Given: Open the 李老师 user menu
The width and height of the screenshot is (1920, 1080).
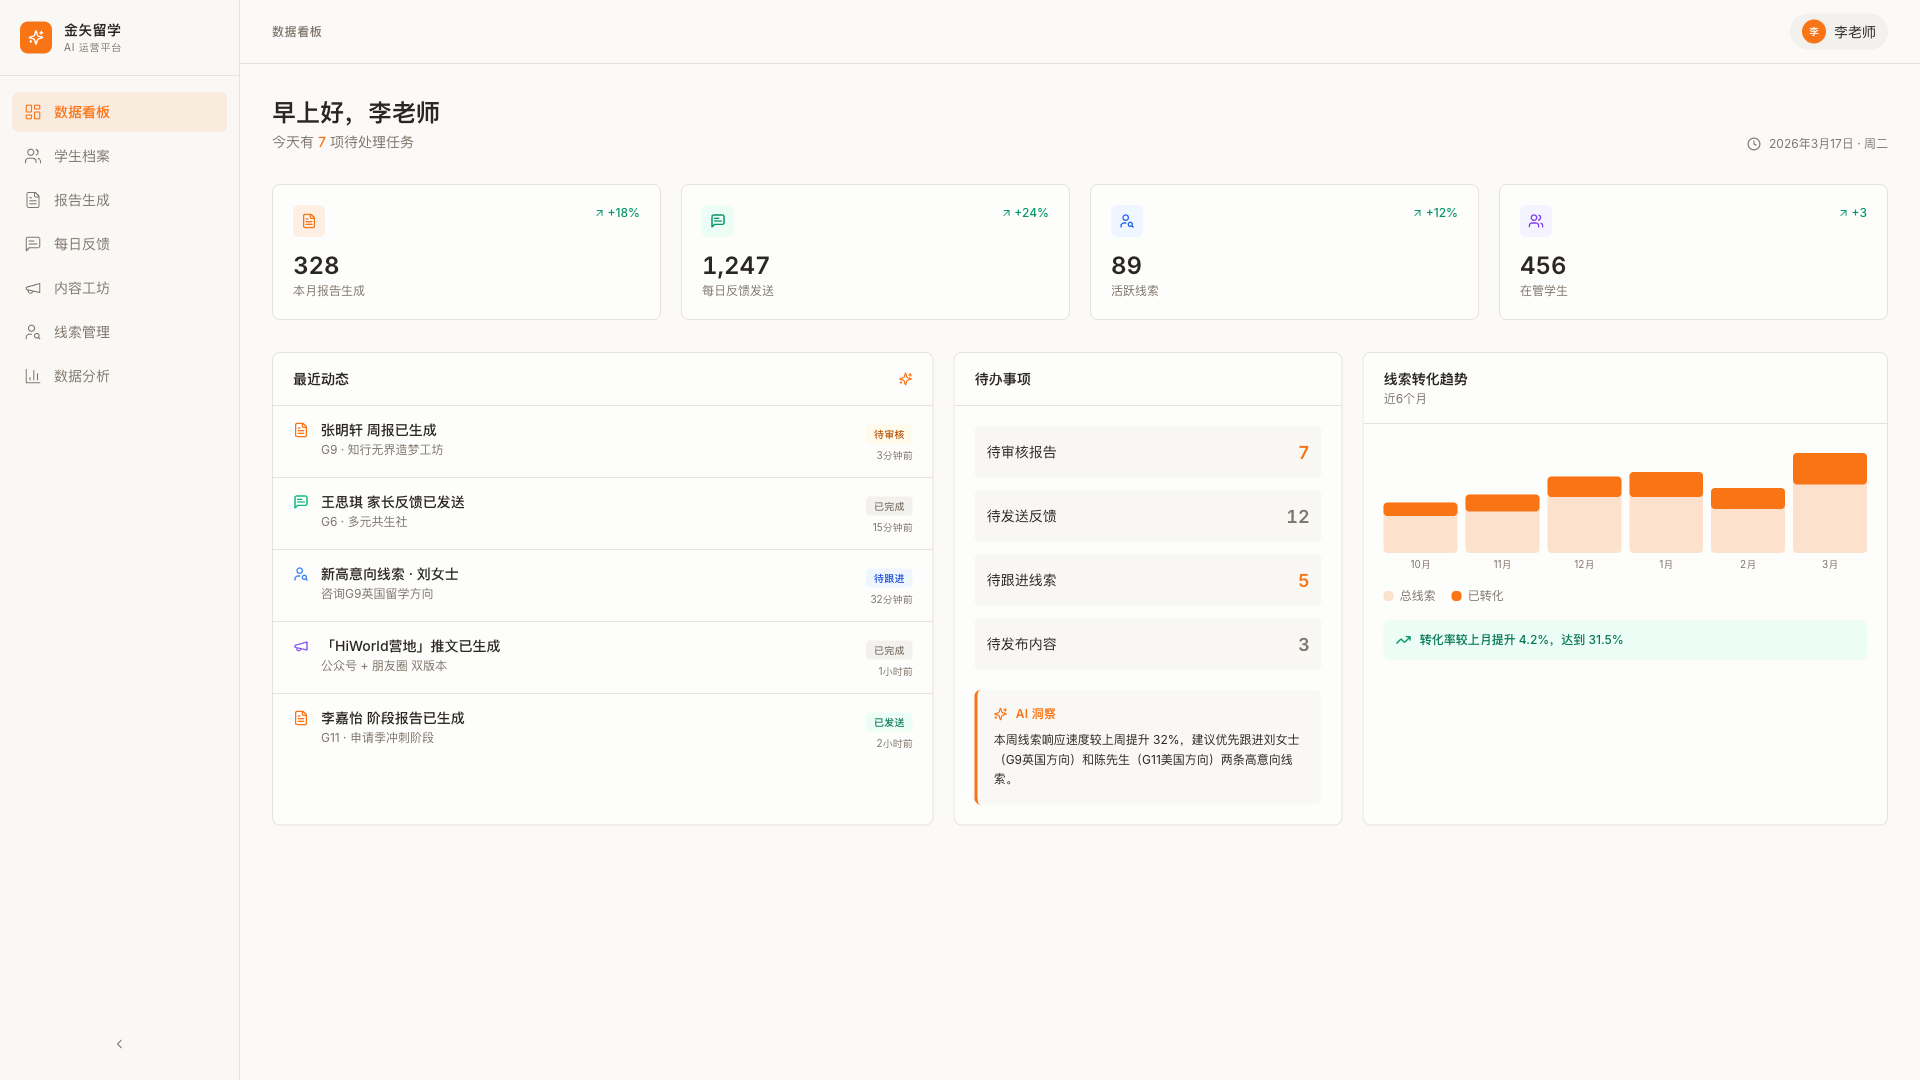Looking at the screenshot, I should pos(1838,32).
